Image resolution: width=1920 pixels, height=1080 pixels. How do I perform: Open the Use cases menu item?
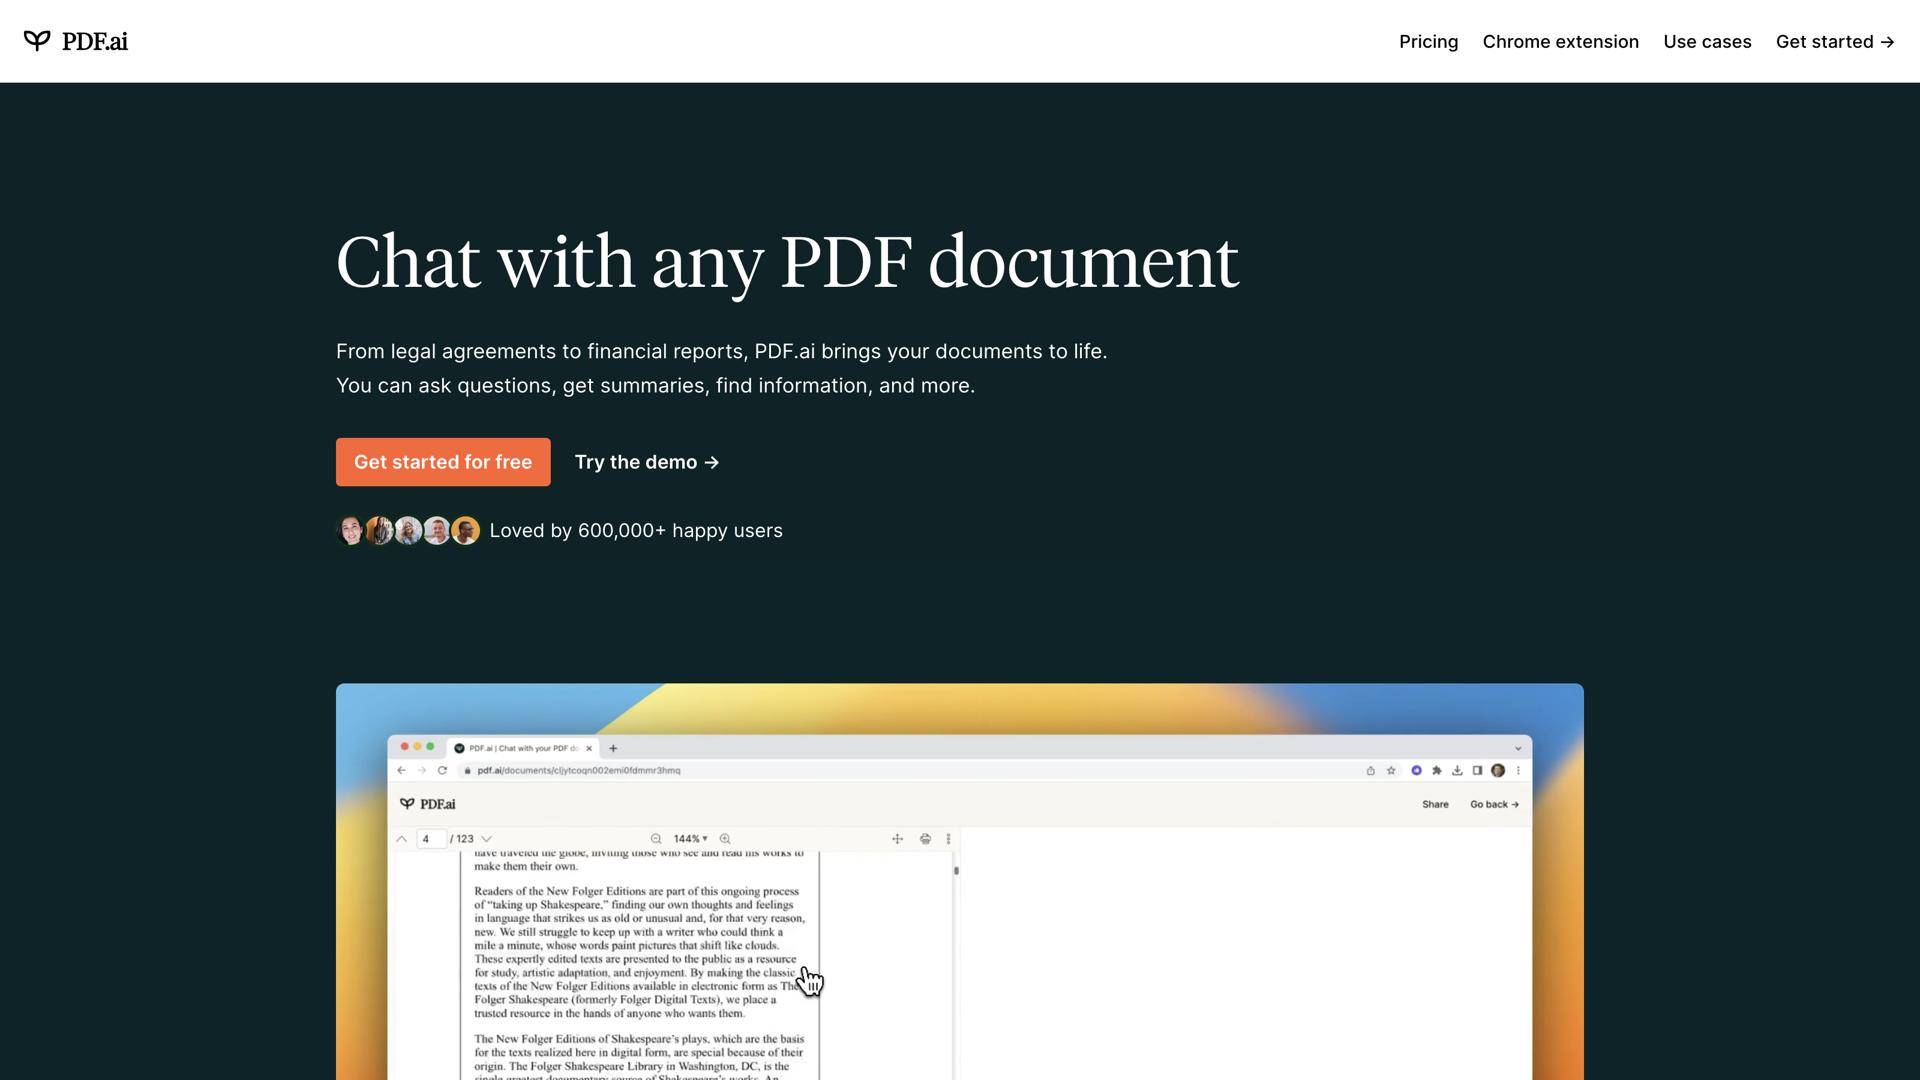click(x=1707, y=41)
